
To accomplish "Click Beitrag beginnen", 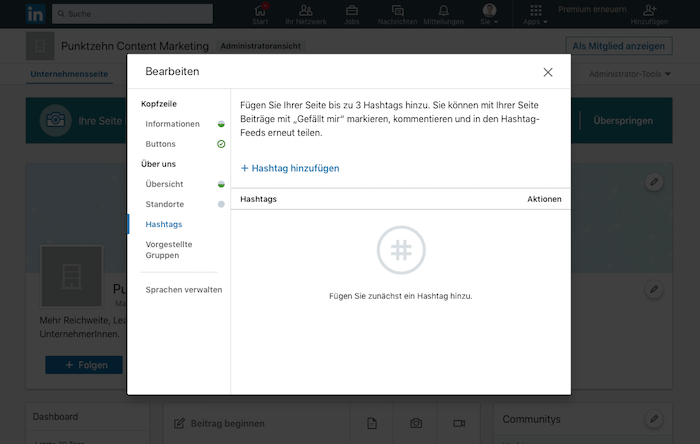I will [x=219, y=423].
